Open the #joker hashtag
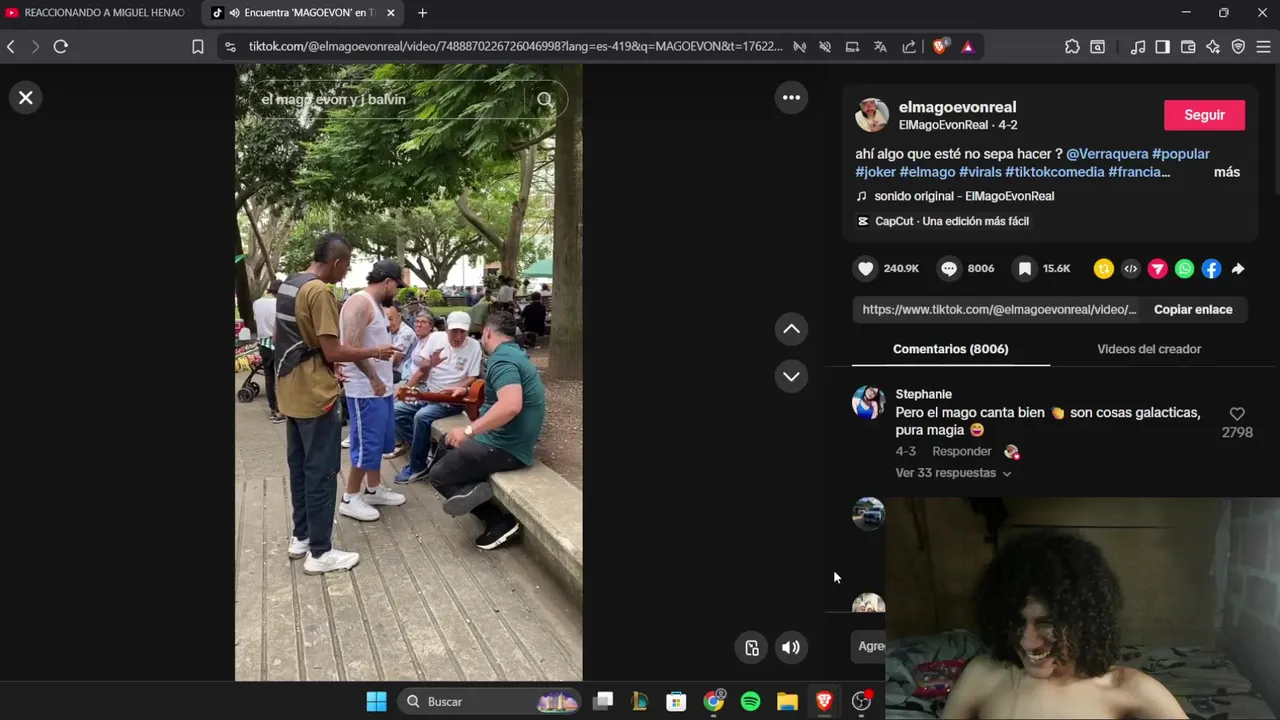 point(876,172)
